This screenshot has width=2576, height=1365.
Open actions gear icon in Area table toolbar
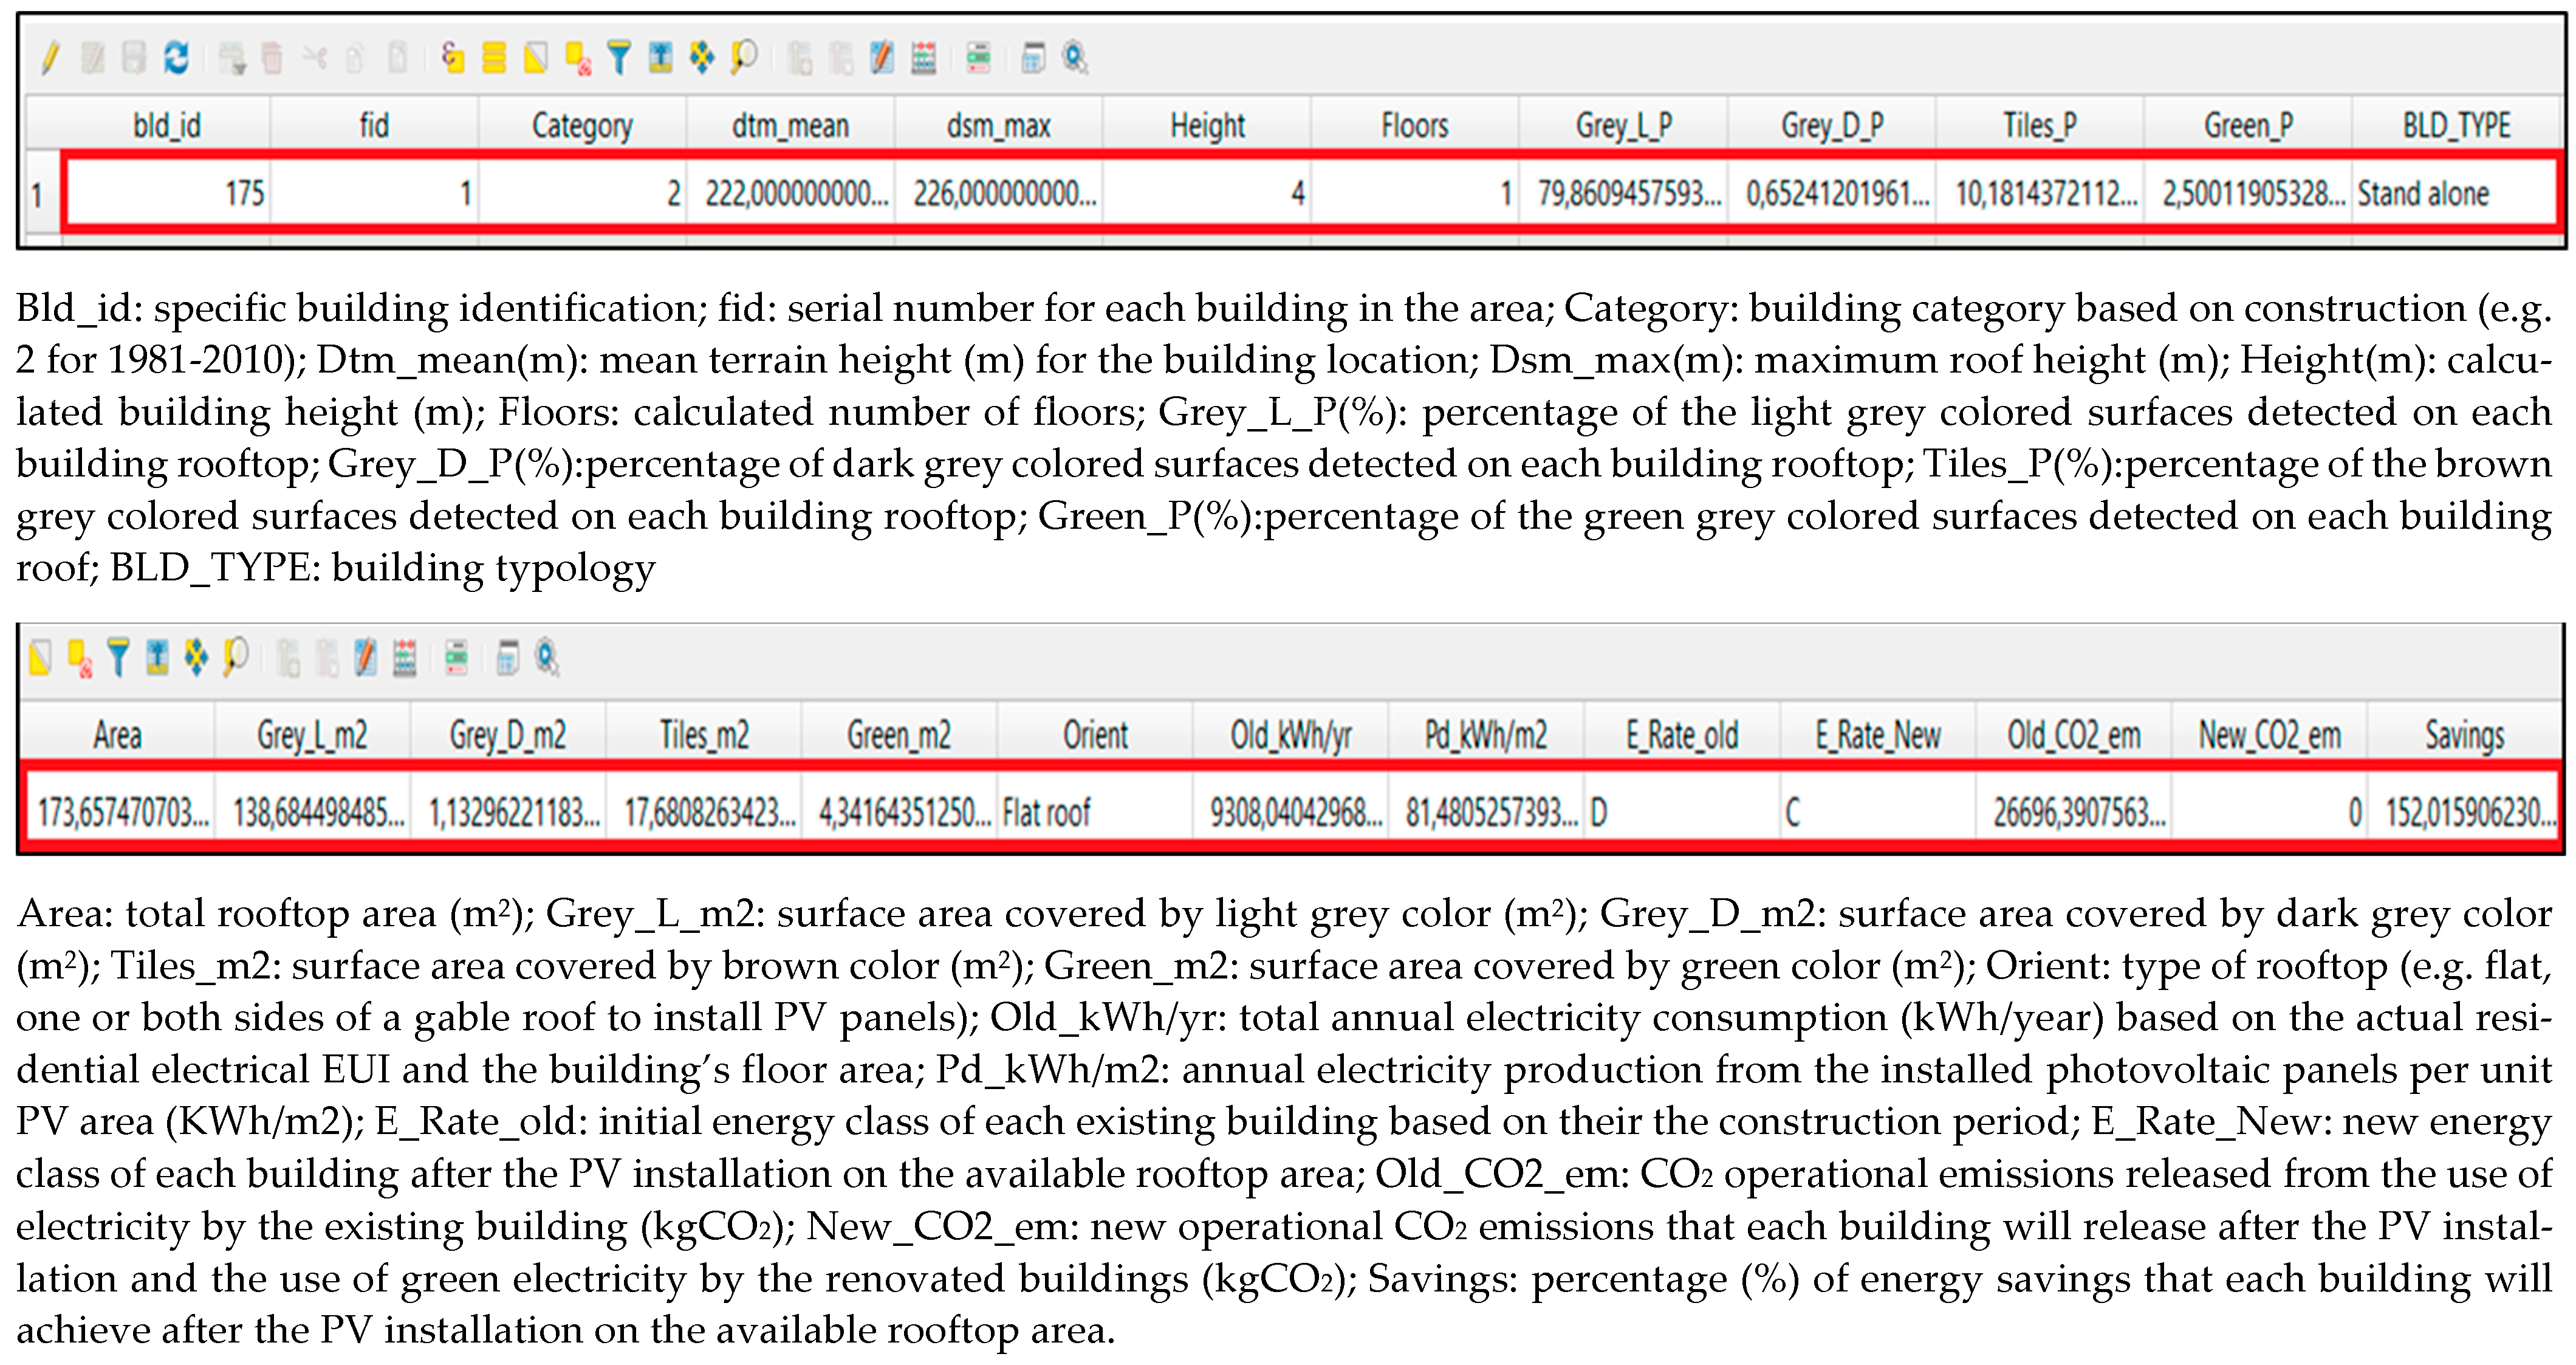tap(547, 658)
